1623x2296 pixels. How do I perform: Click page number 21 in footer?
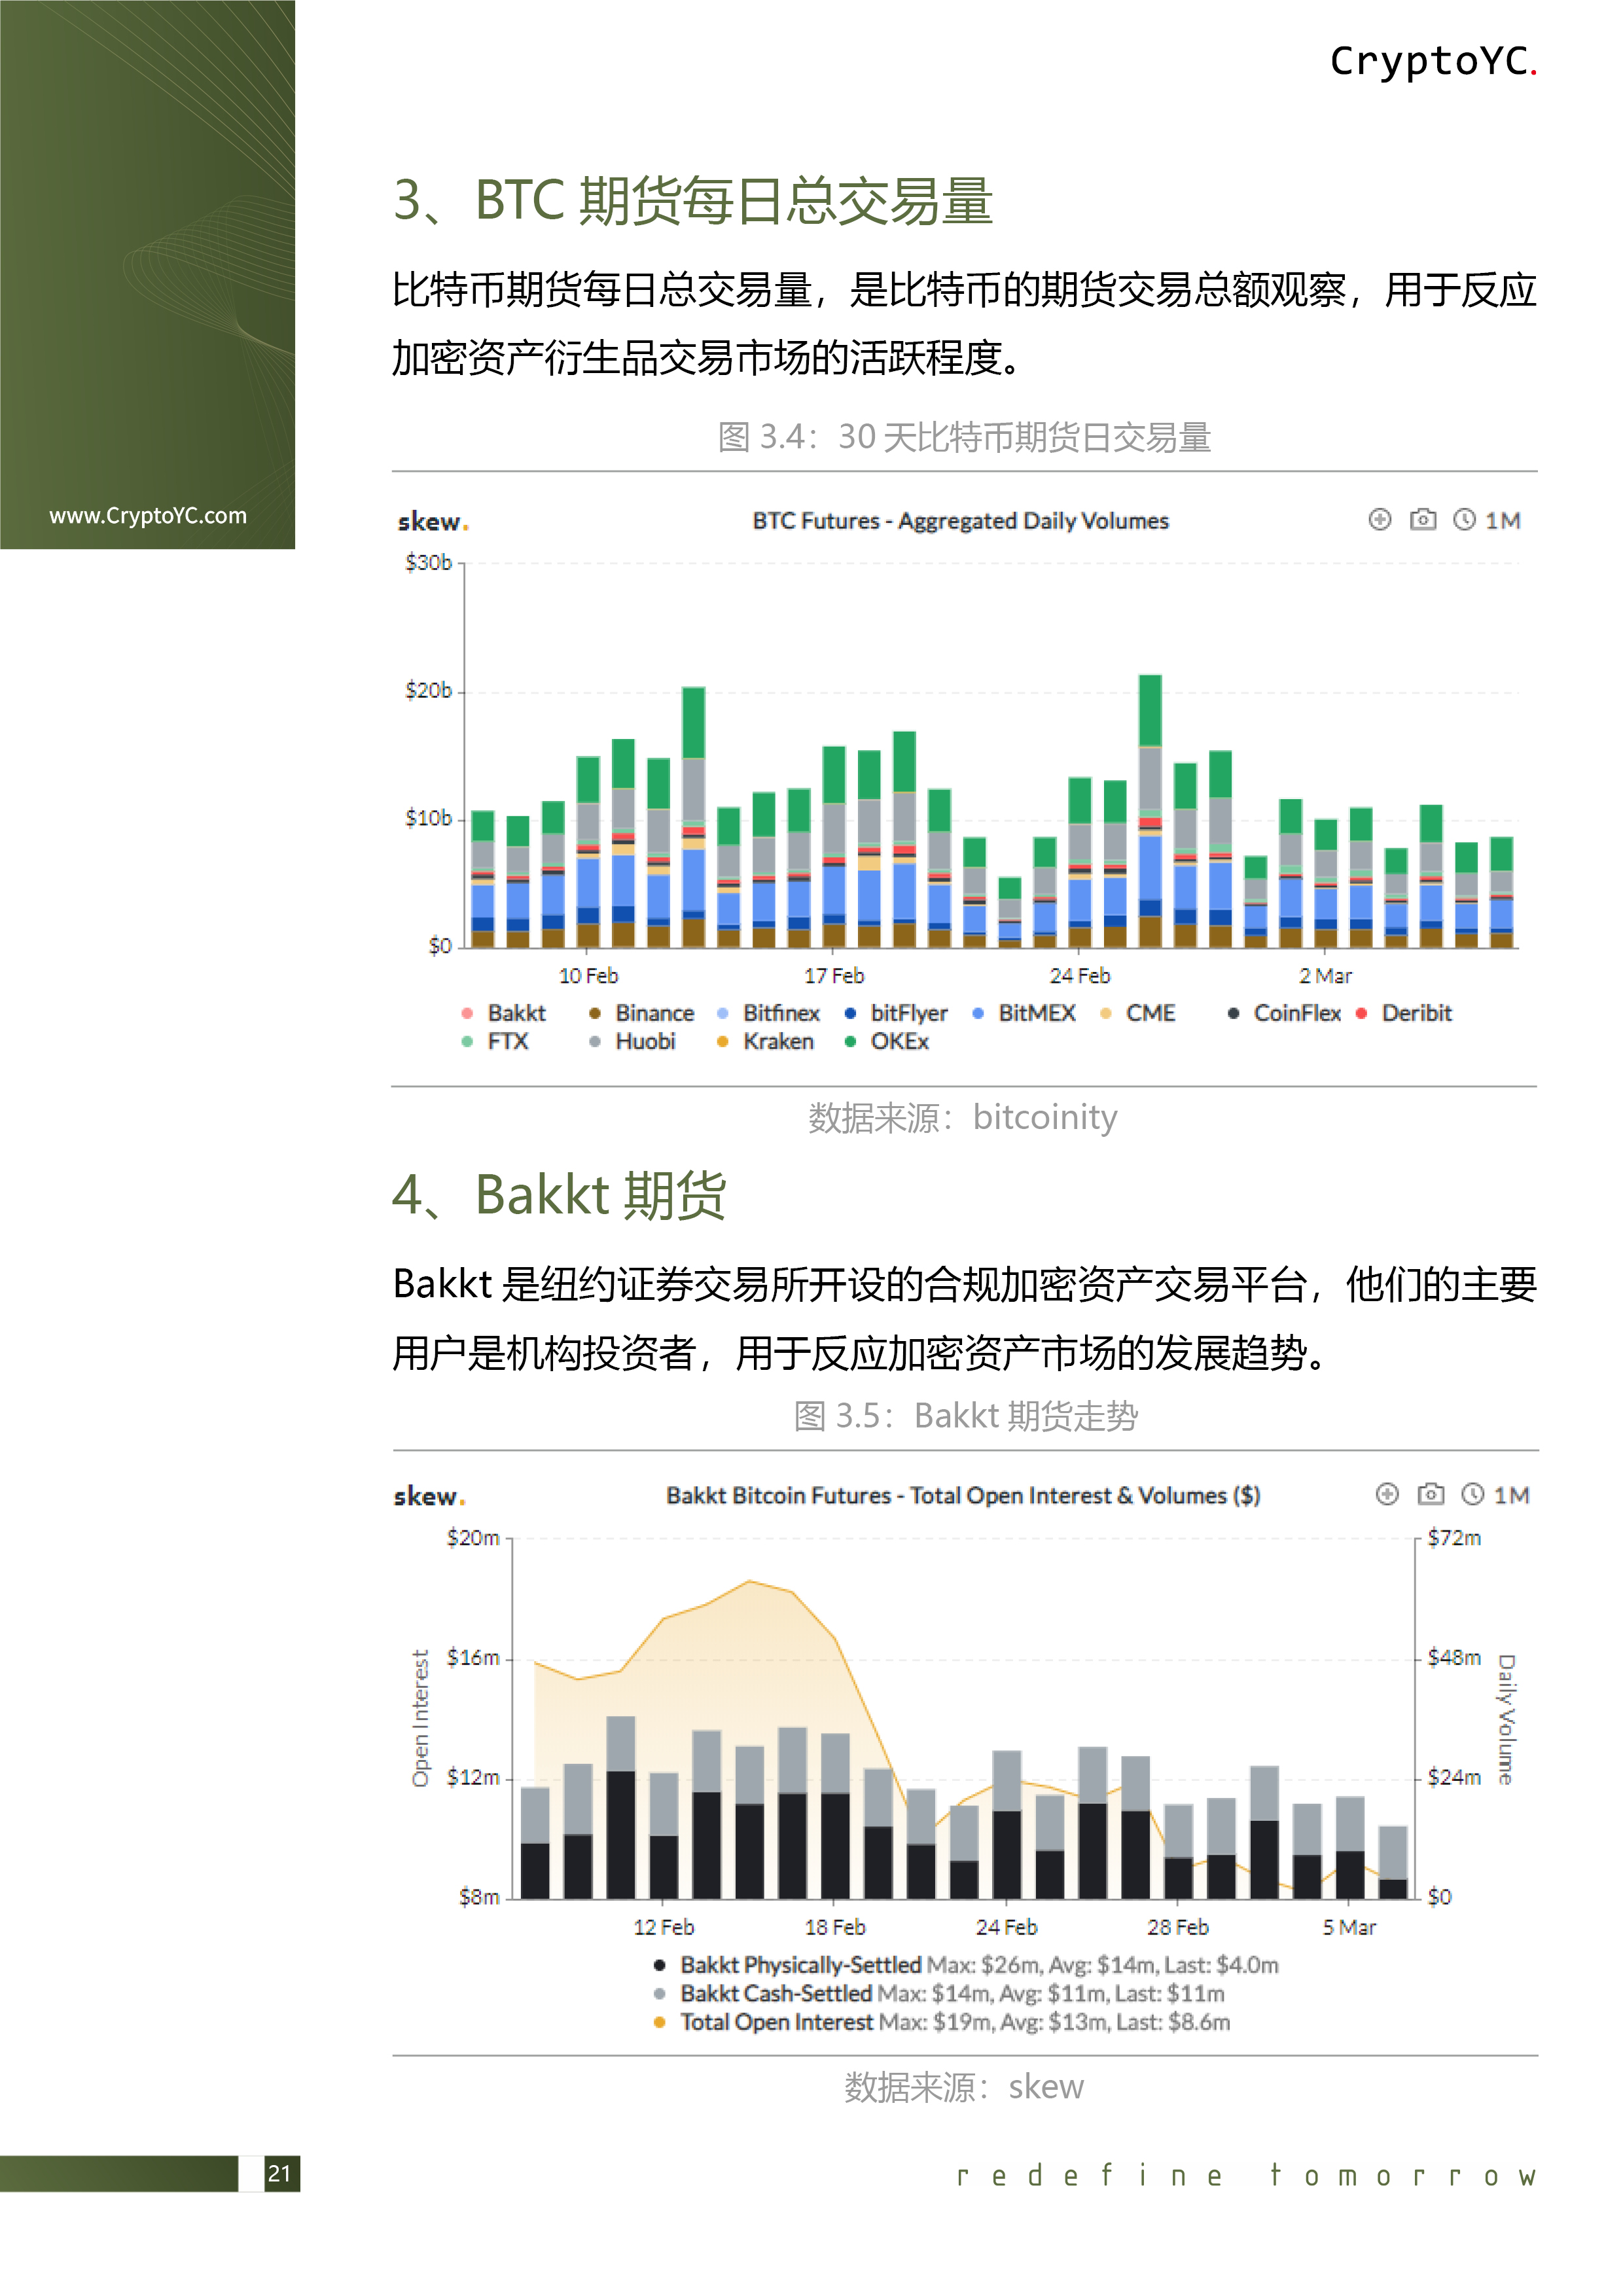(x=280, y=2173)
